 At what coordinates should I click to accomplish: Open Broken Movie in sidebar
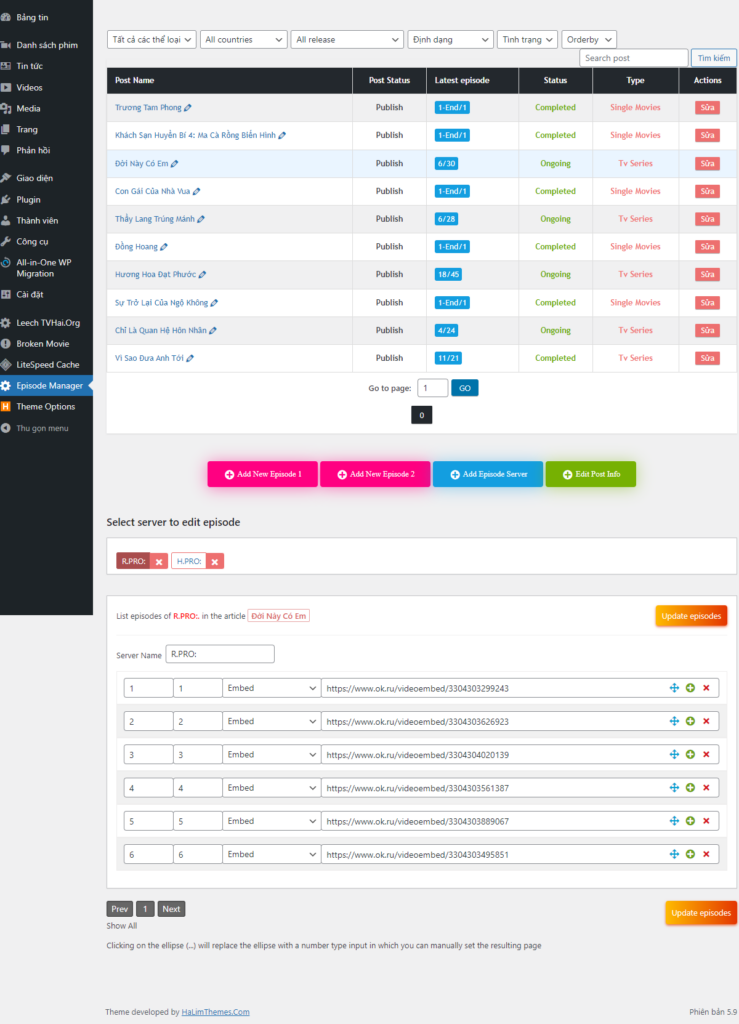click(46, 344)
